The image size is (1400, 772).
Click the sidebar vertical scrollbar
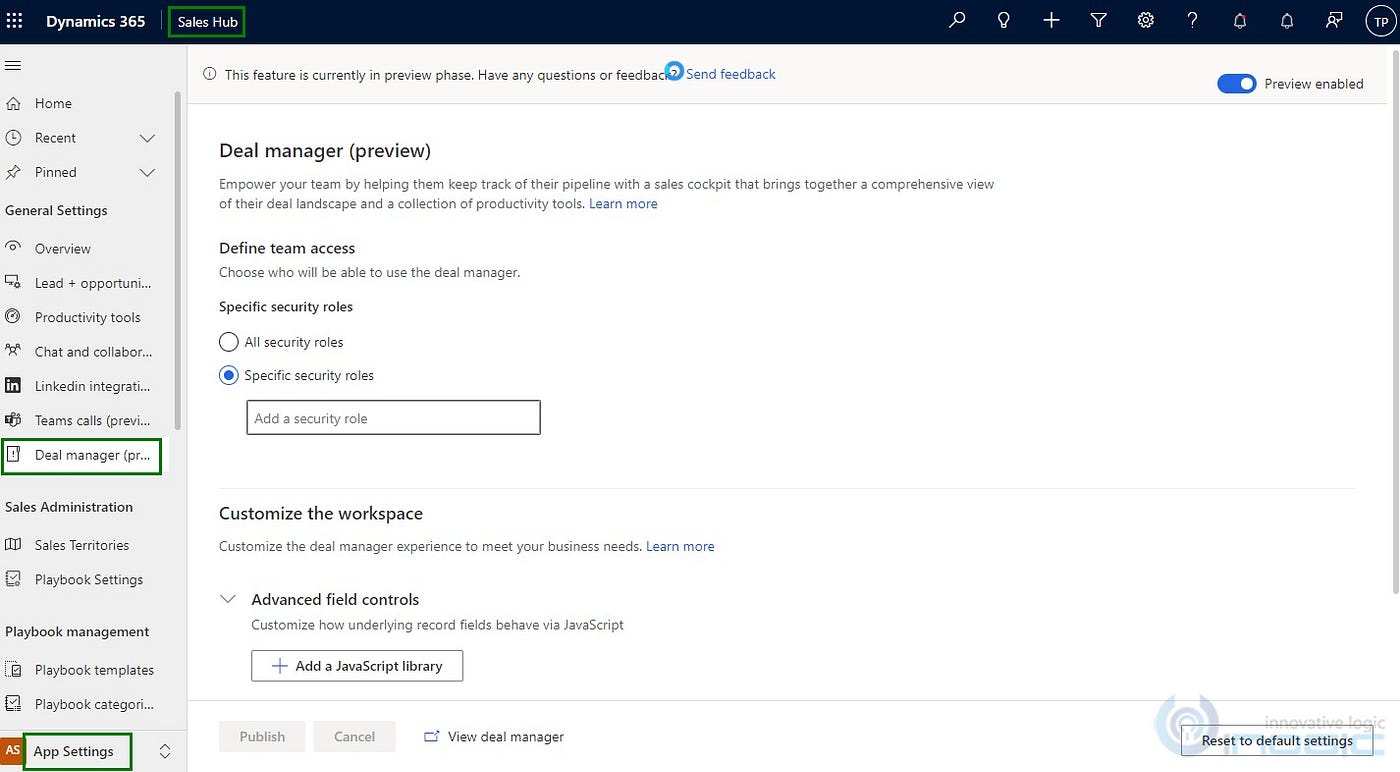(x=178, y=260)
